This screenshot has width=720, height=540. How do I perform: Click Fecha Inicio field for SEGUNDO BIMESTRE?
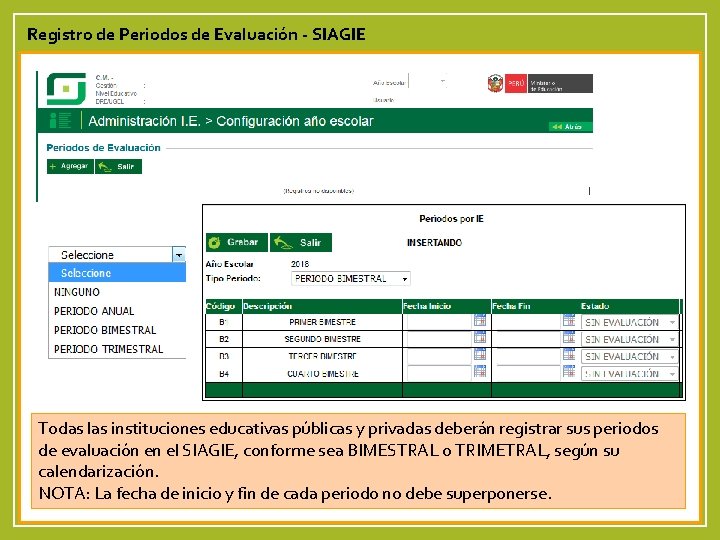(439, 339)
